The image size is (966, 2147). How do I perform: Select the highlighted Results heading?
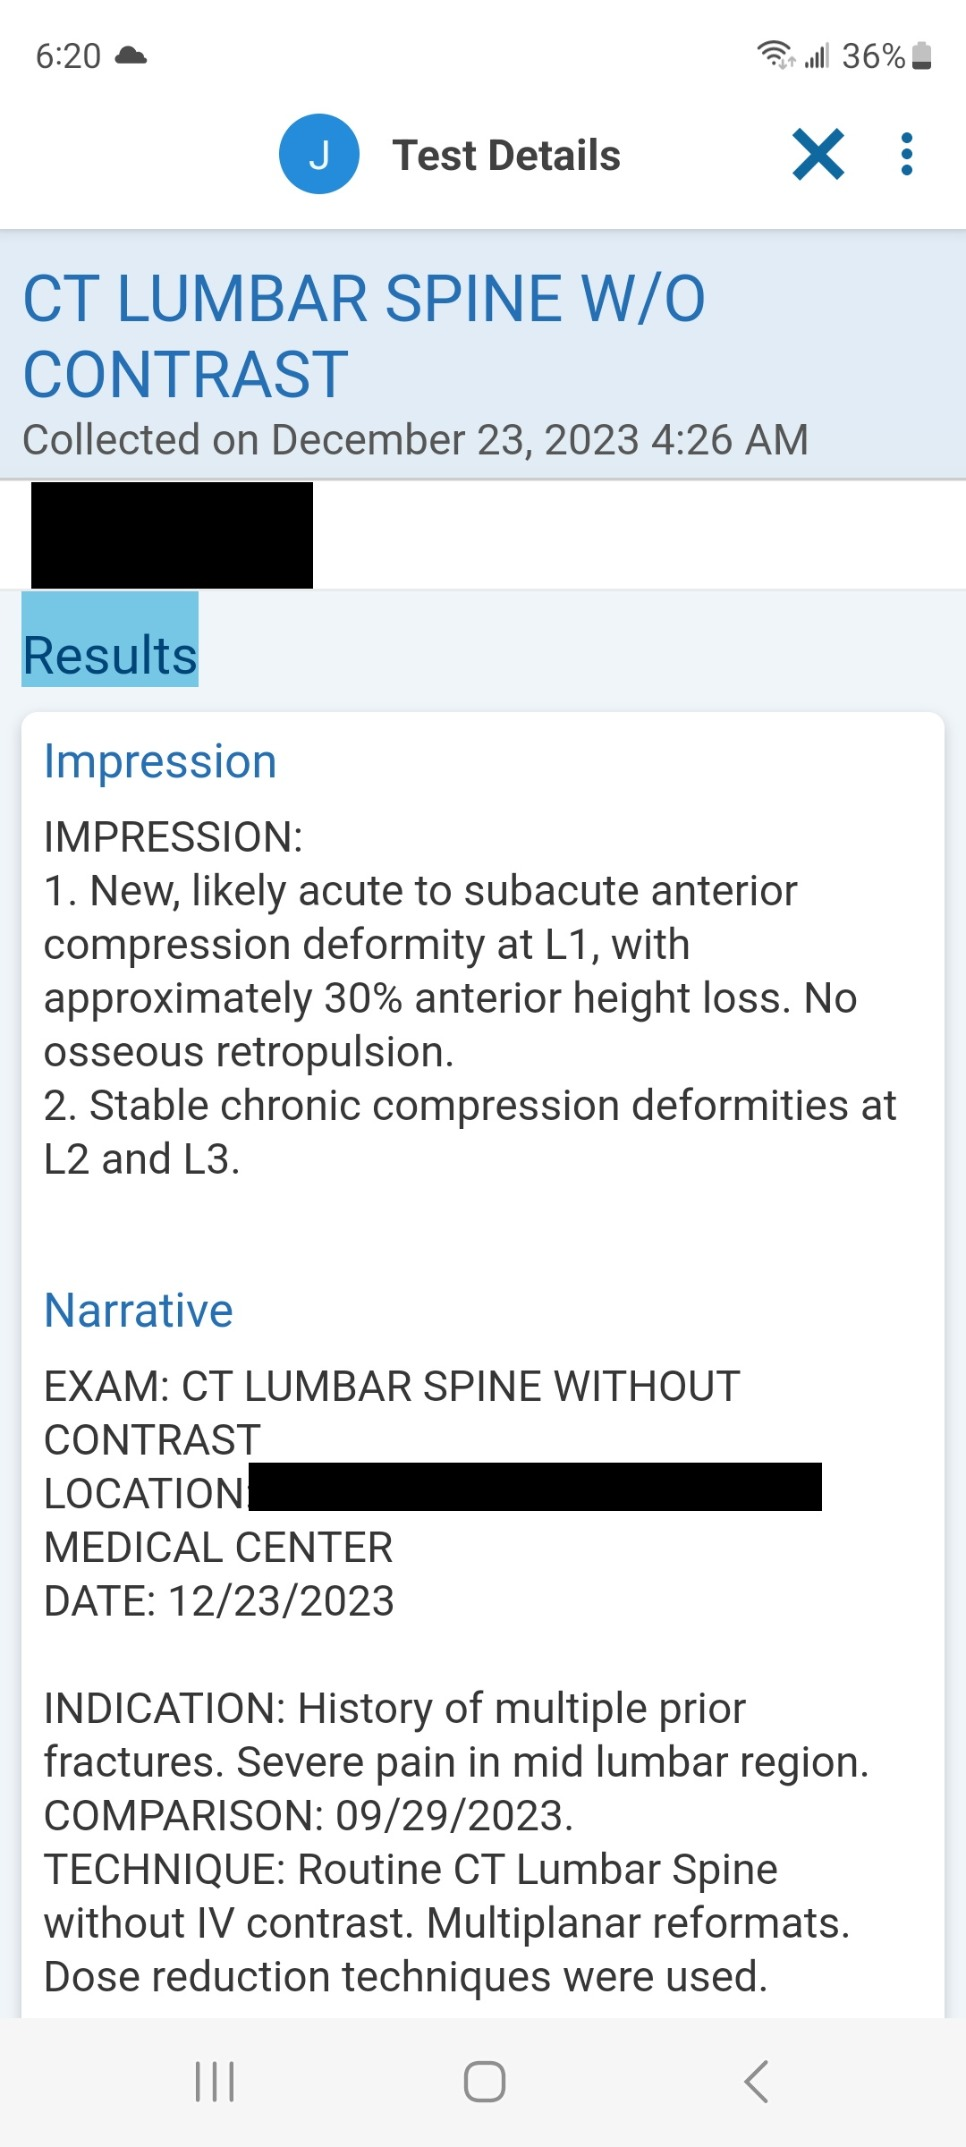(x=110, y=655)
